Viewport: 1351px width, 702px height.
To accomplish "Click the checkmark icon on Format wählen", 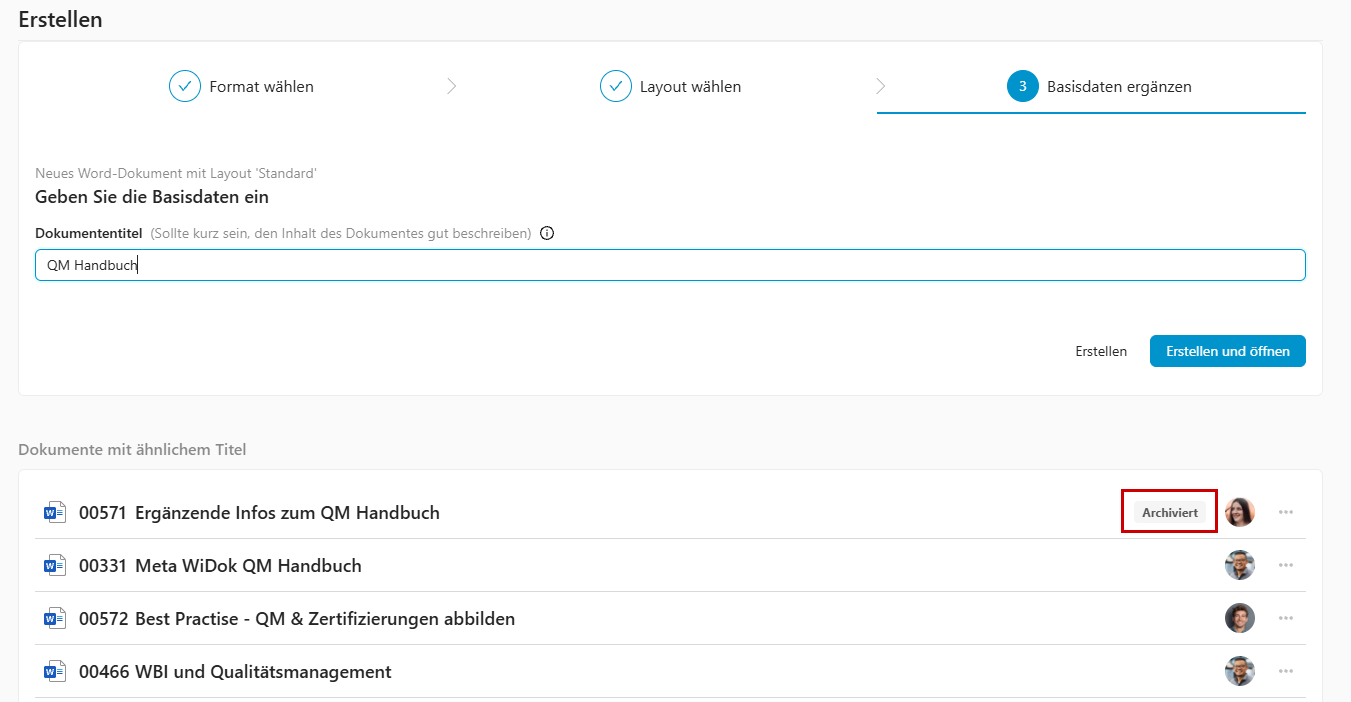I will click(184, 86).
